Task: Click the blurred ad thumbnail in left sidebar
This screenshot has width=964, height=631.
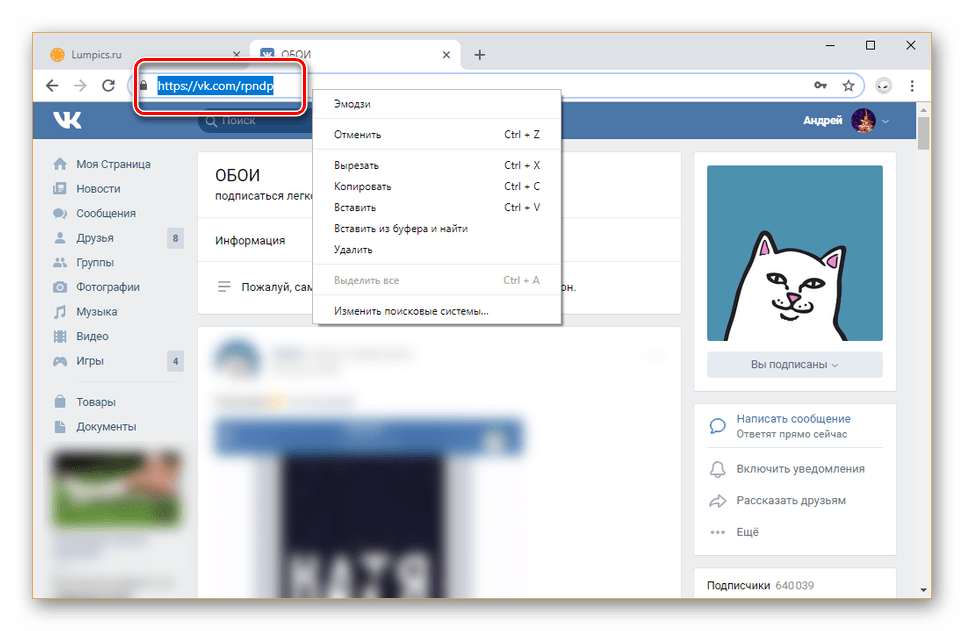Action: [117, 489]
